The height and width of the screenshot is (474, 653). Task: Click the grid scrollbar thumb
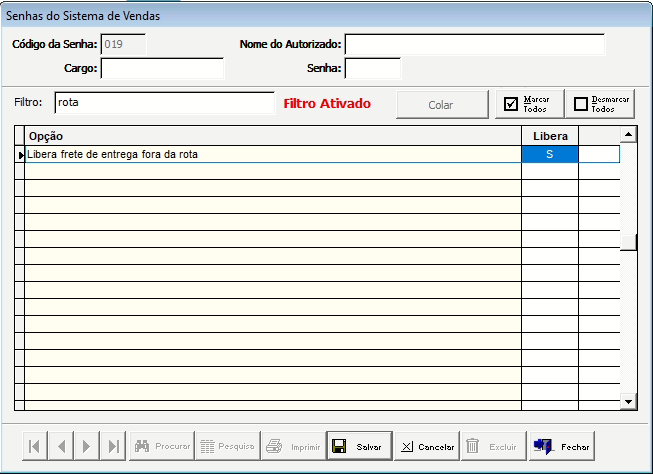tap(628, 242)
